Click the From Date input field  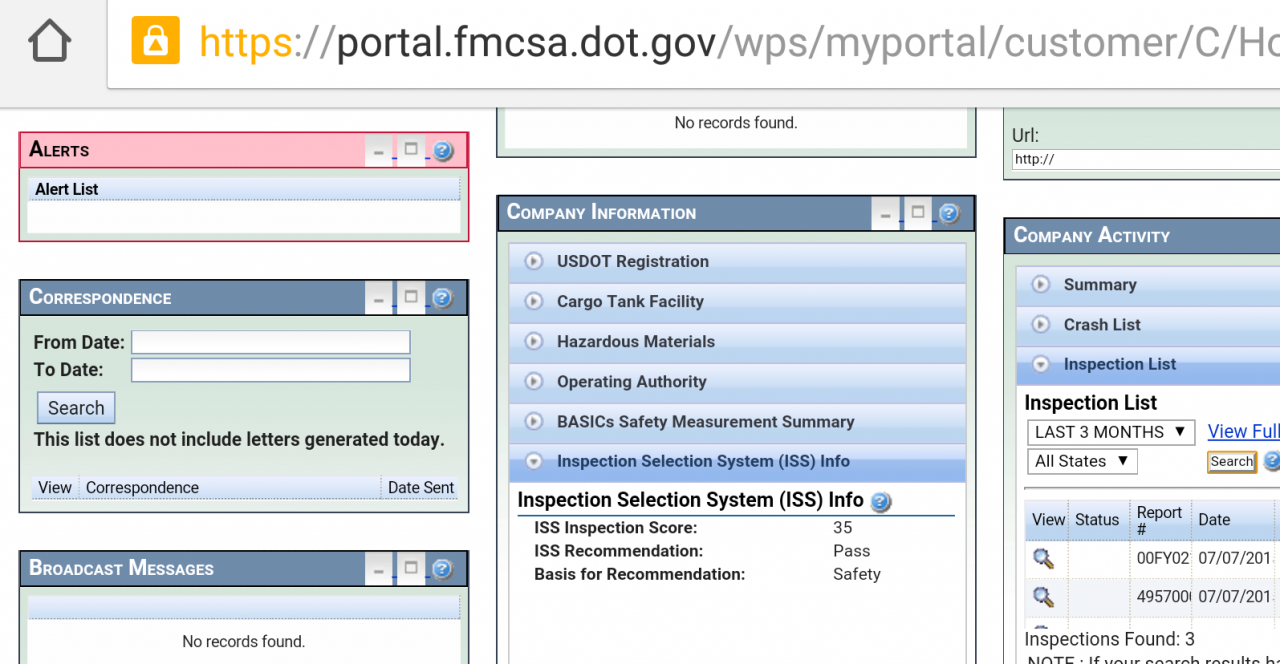point(271,342)
